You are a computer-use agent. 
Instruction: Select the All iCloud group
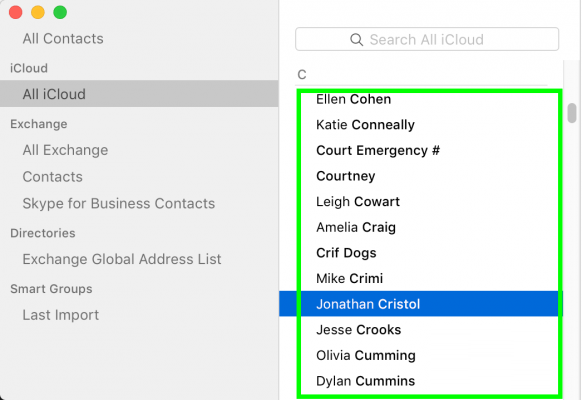click(139, 94)
